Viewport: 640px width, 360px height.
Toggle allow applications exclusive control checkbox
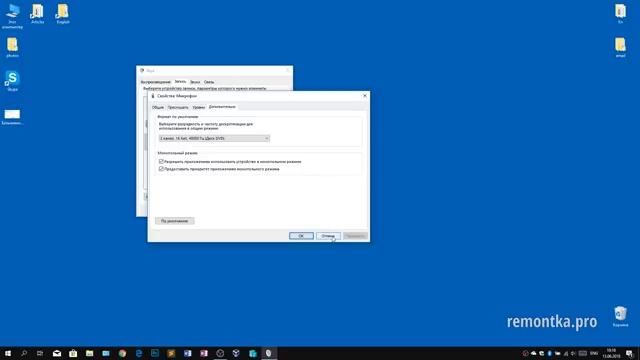[x=161, y=162]
